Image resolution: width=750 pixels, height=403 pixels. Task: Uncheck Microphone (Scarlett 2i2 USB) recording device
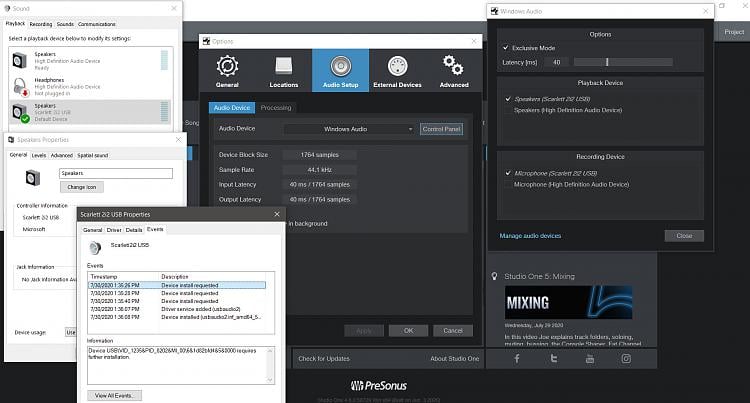tap(507, 173)
